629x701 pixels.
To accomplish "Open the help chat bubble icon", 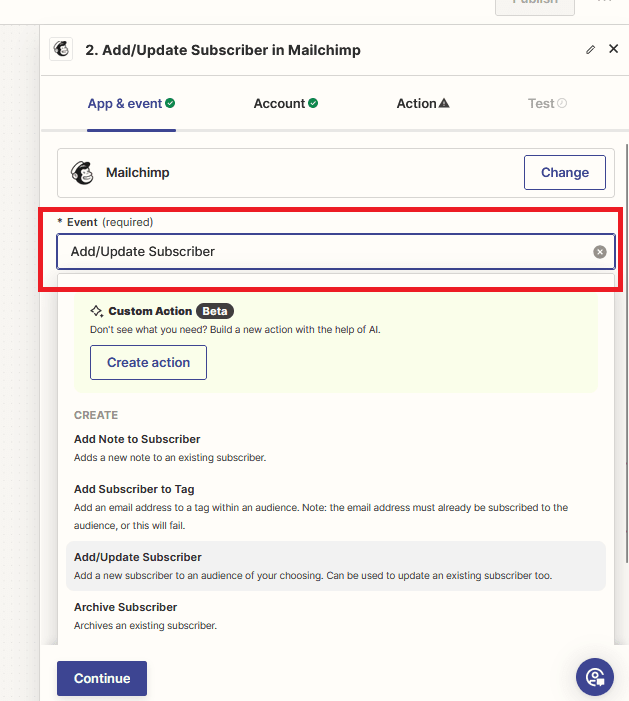I will [595, 677].
